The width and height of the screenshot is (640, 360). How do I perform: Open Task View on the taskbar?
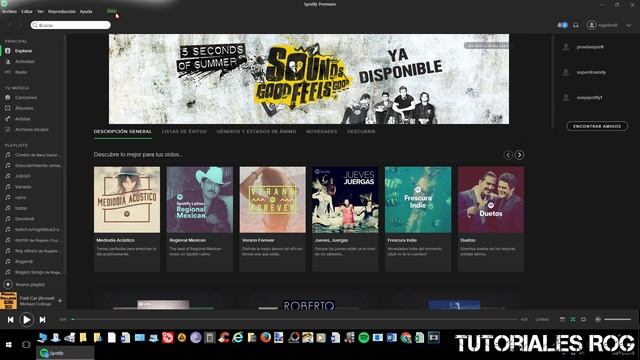coord(26,344)
